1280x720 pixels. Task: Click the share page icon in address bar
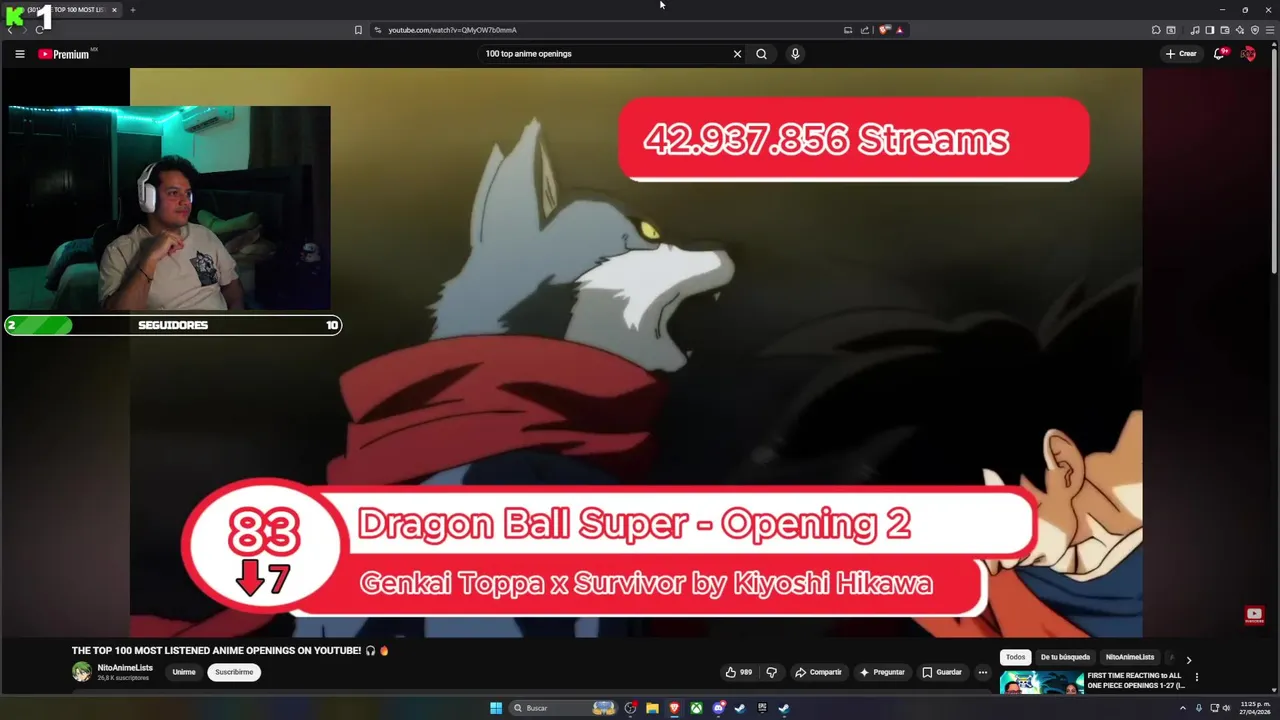(864, 30)
